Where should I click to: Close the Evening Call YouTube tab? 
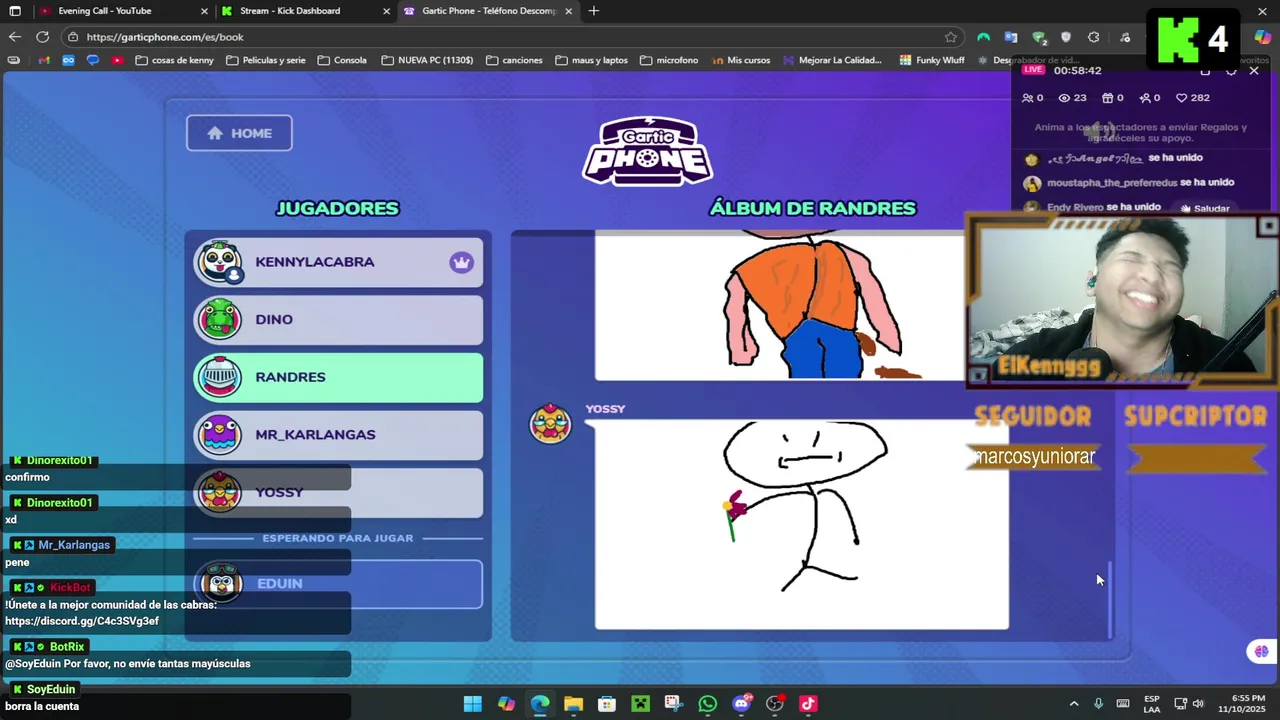(204, 11)
